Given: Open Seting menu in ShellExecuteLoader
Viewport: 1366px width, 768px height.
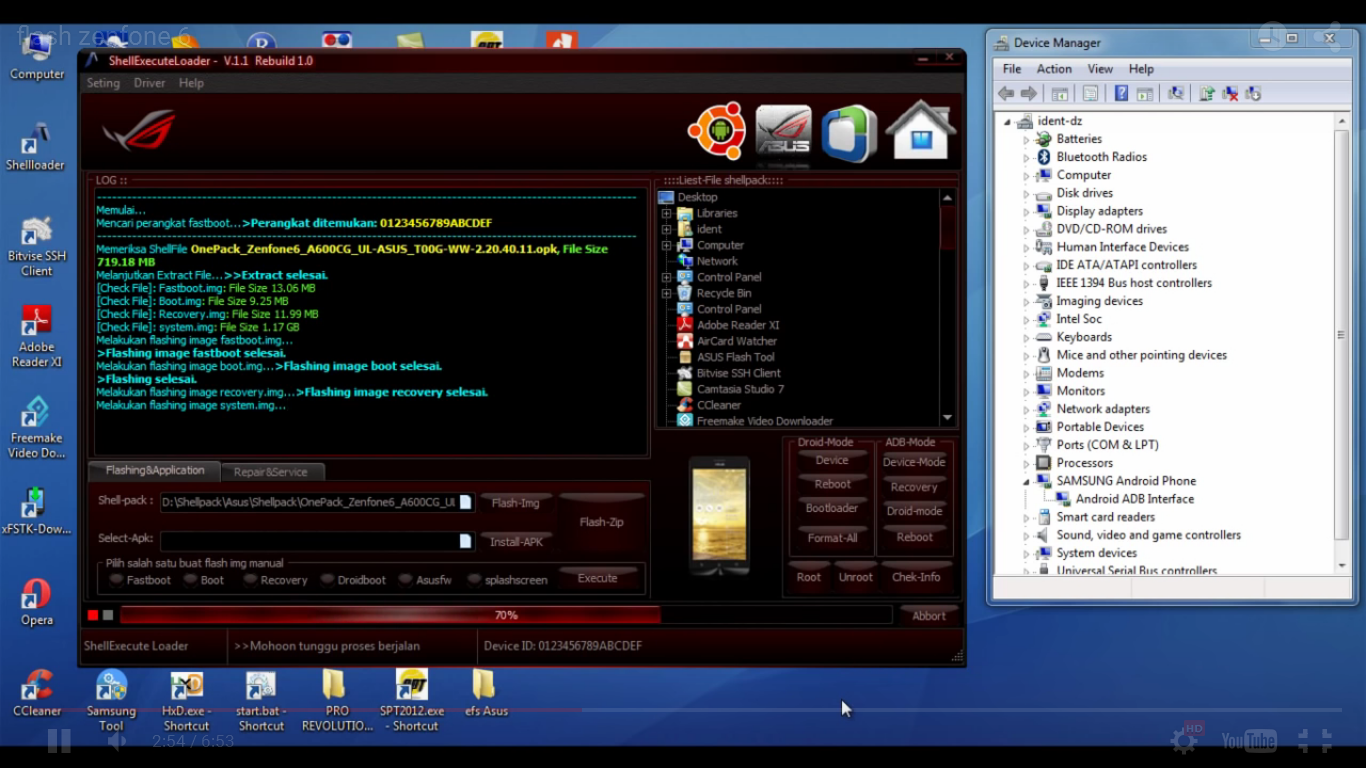Looking at the screenshot, I should (x=103, y=83).
